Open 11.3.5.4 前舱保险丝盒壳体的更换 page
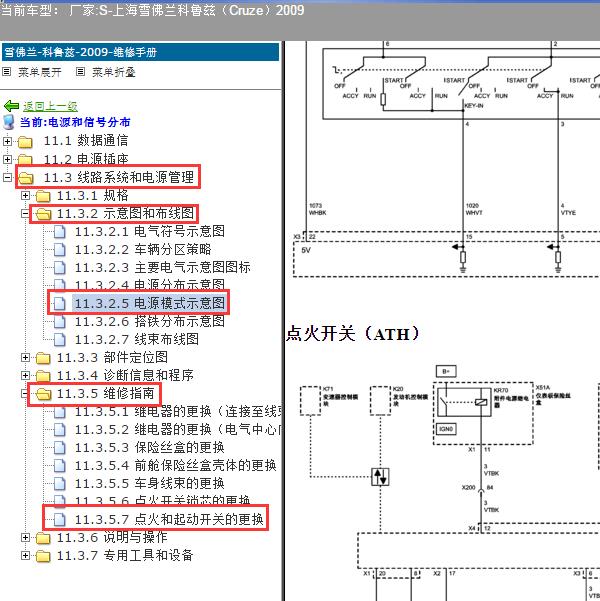Viewport: 600px width, 601px height. (176, 465)
